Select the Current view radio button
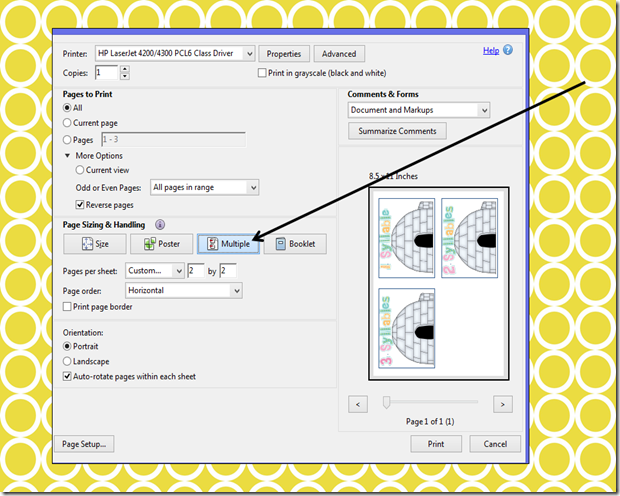The height and width of the screenshot is (496, 620). click(80, 170)
